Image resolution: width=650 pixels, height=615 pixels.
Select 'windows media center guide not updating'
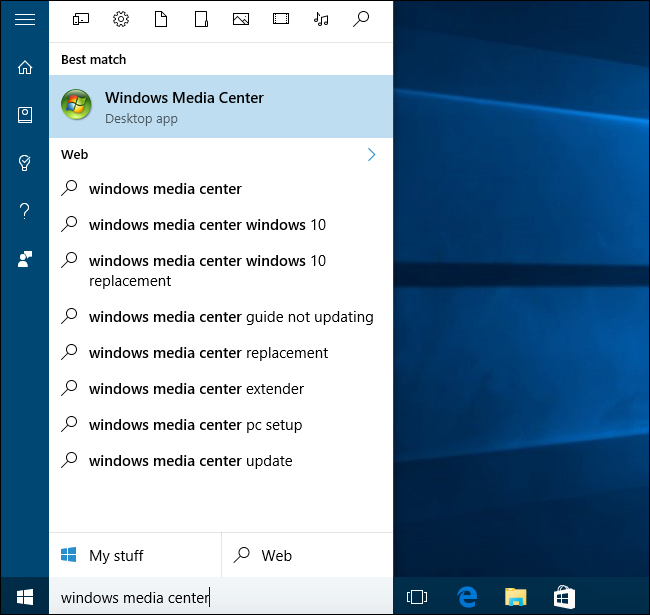pos(221,317)
